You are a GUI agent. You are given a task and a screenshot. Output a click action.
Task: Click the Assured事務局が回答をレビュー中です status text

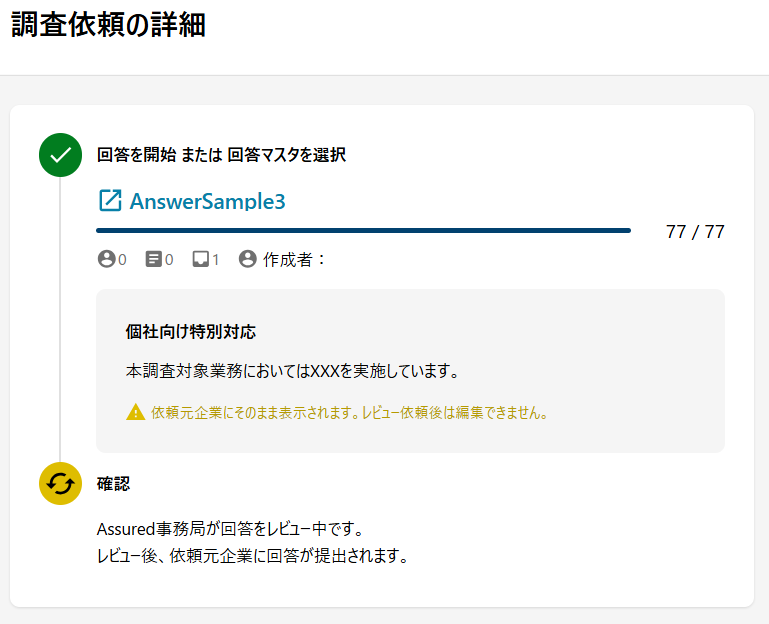coord(231,529)
